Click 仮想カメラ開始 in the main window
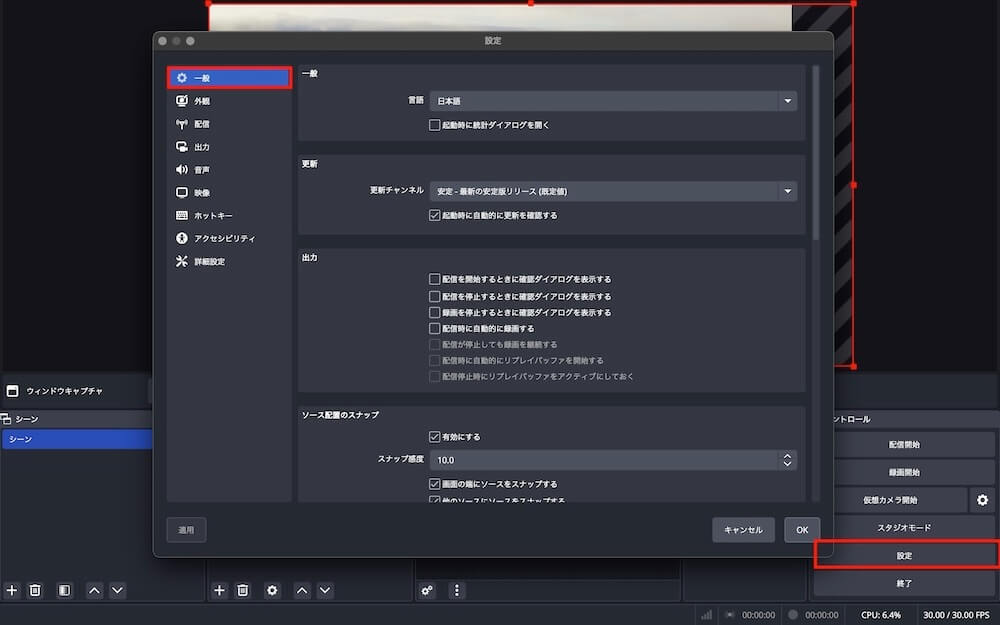Viewport: 1000px width, 625px height. [x=890, y=500]
